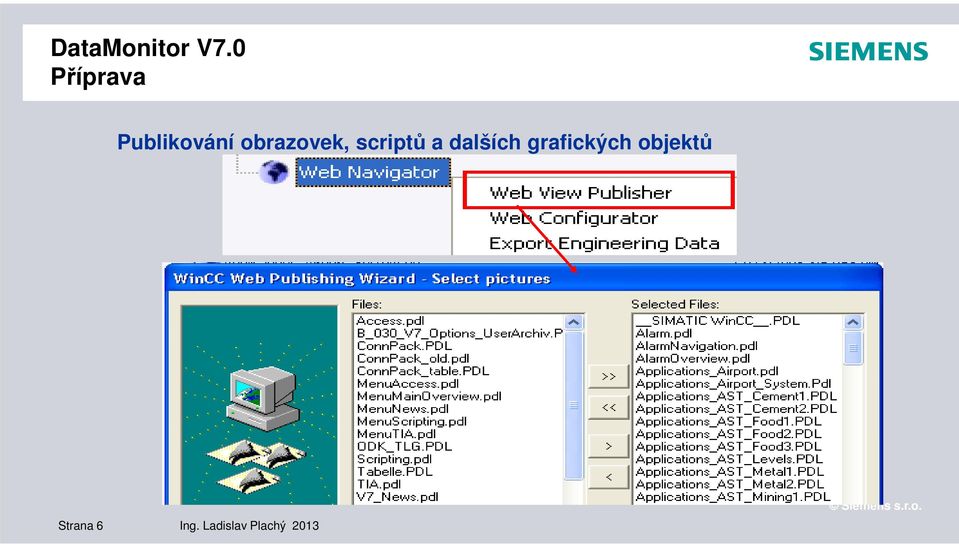Viewport: 959px width, 545px height.
Task: Select Applications_AST_Cement2.PDL entry
Action: point(736,409)
